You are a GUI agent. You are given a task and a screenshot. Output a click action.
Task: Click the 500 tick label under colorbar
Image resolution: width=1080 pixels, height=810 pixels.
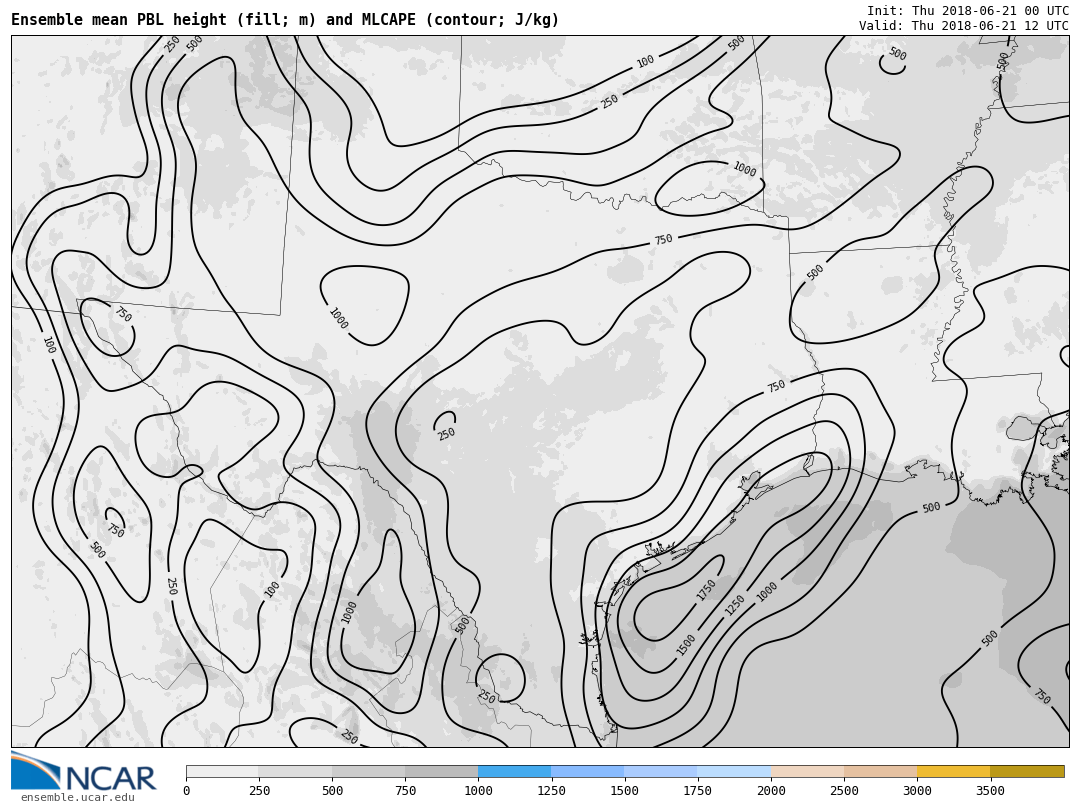[332, 791]
